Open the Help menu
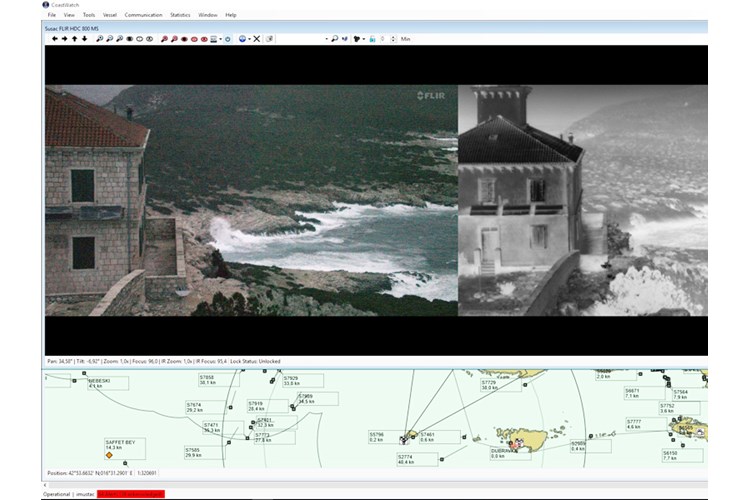 (231, 15)
